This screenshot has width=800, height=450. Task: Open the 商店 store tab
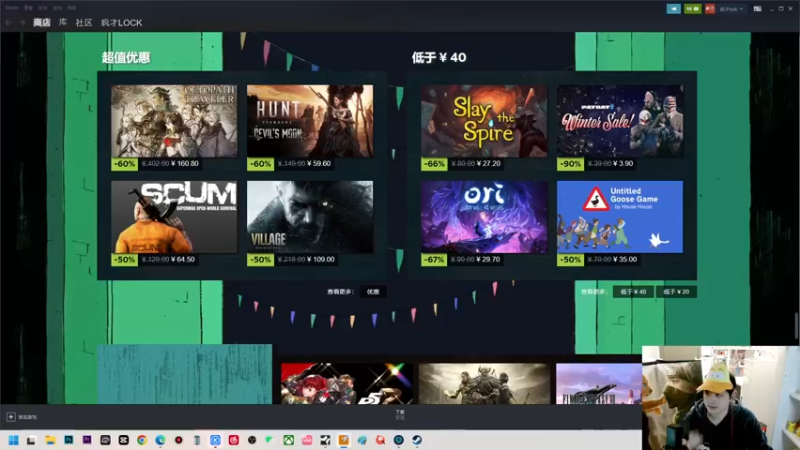tap(42, 22)
